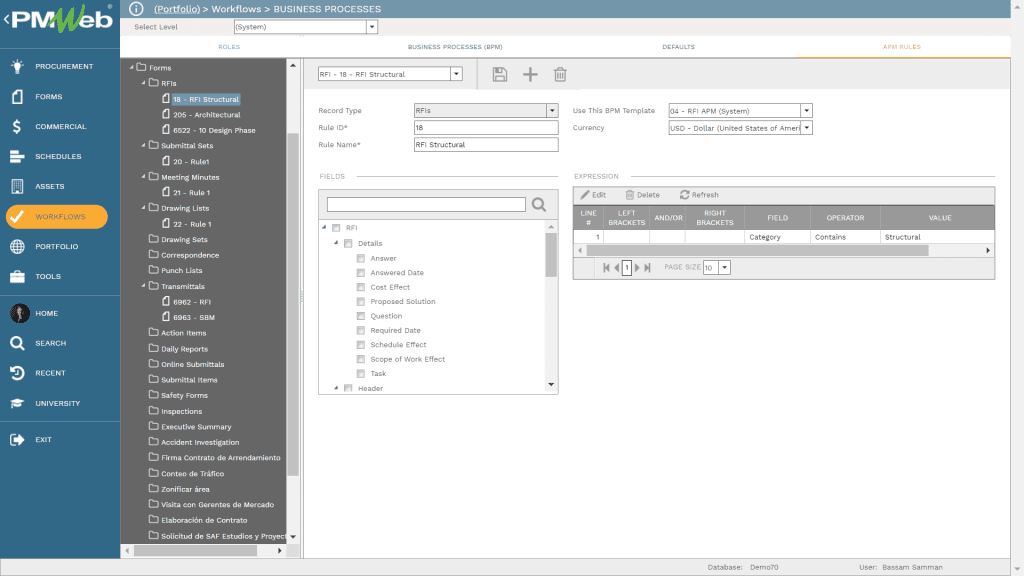Click the fields search text box

[x=426, y=204]
